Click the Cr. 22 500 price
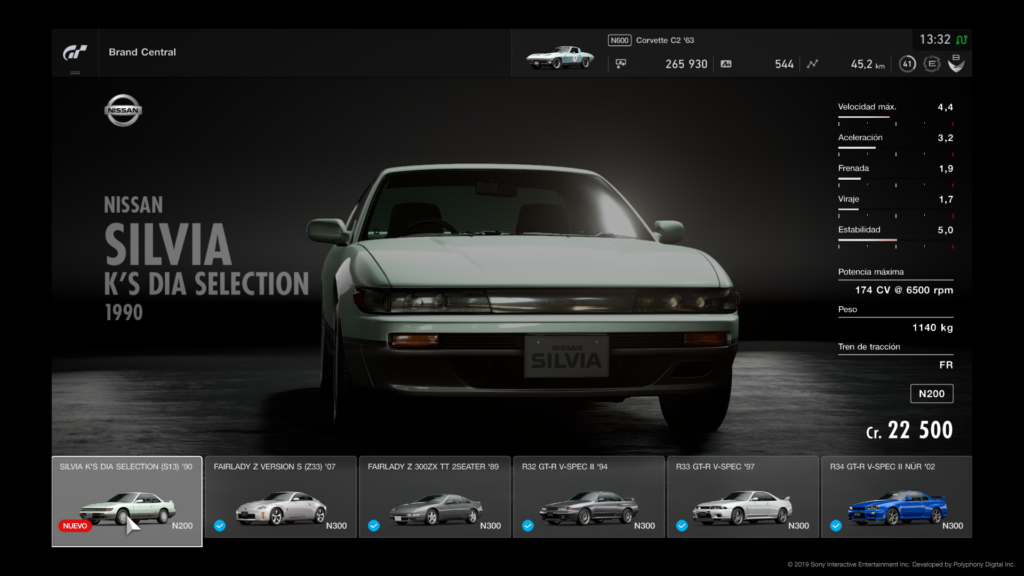 point(909,430)
